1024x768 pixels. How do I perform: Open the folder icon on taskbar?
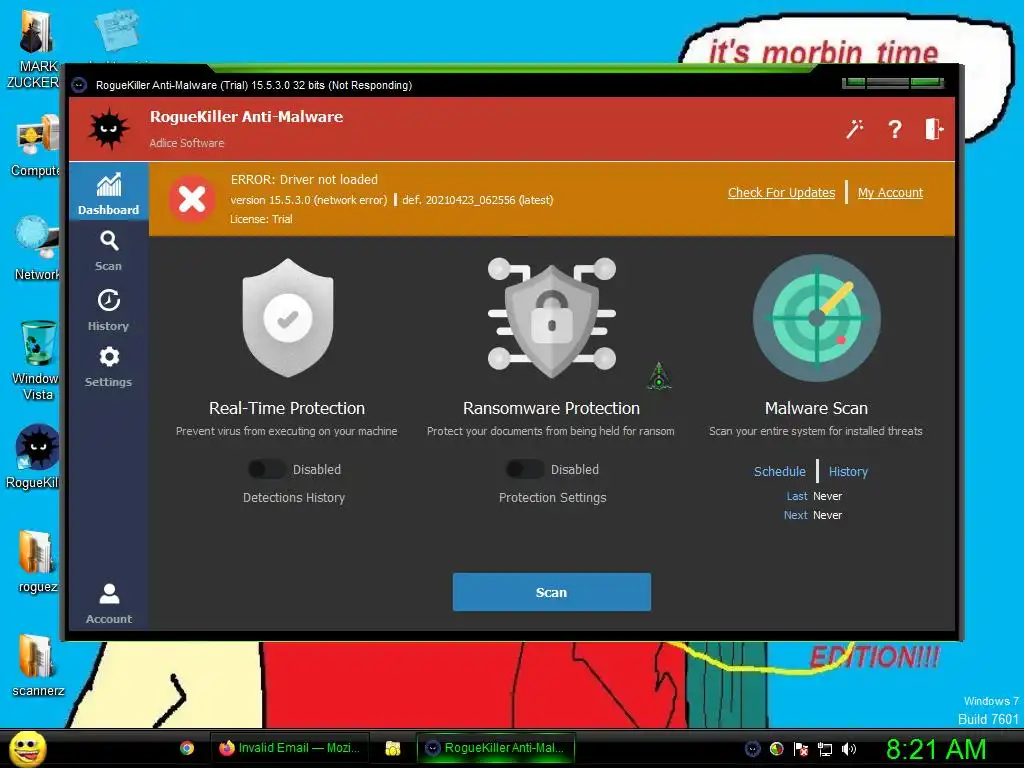pyautogui.click(x=392, y=748)
